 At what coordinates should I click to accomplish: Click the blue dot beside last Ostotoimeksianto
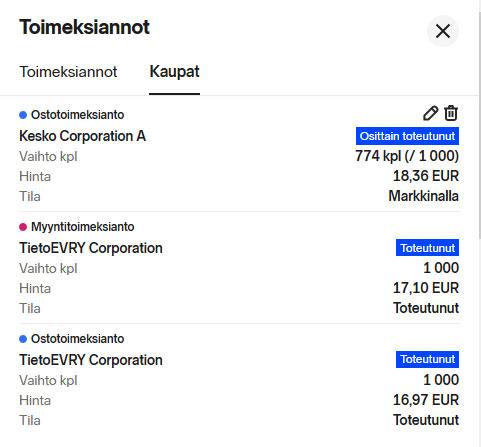23,339
